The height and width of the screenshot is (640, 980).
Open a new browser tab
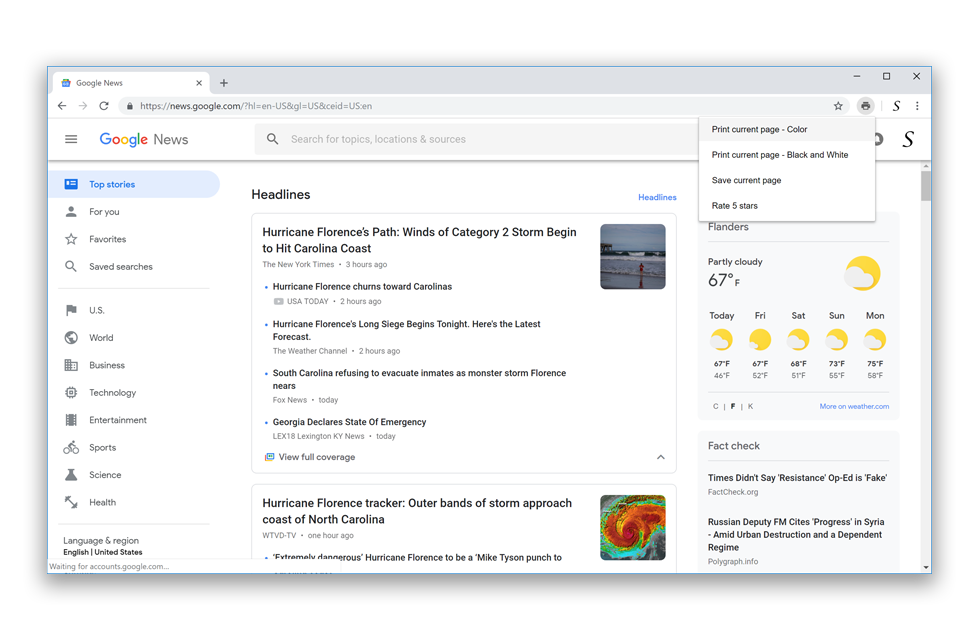click(x=224, y=82)
